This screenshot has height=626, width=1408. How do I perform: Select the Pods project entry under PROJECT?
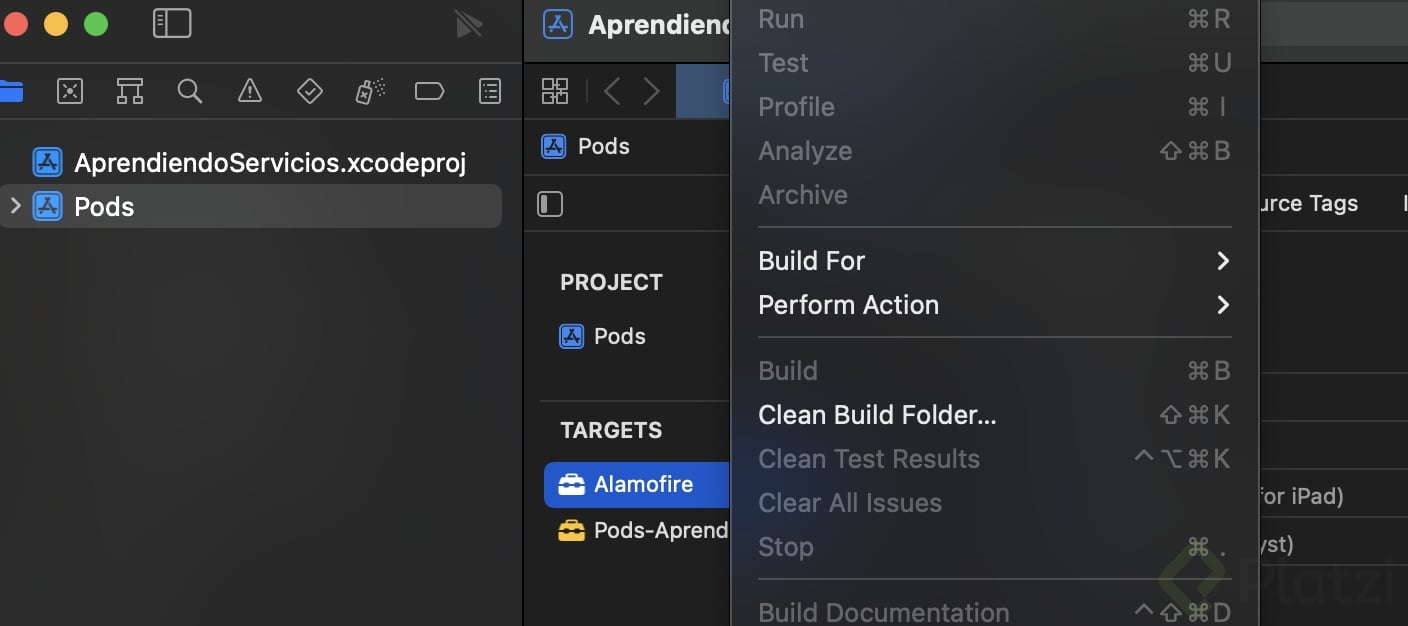pyautogui.click(x=619, y=336)
